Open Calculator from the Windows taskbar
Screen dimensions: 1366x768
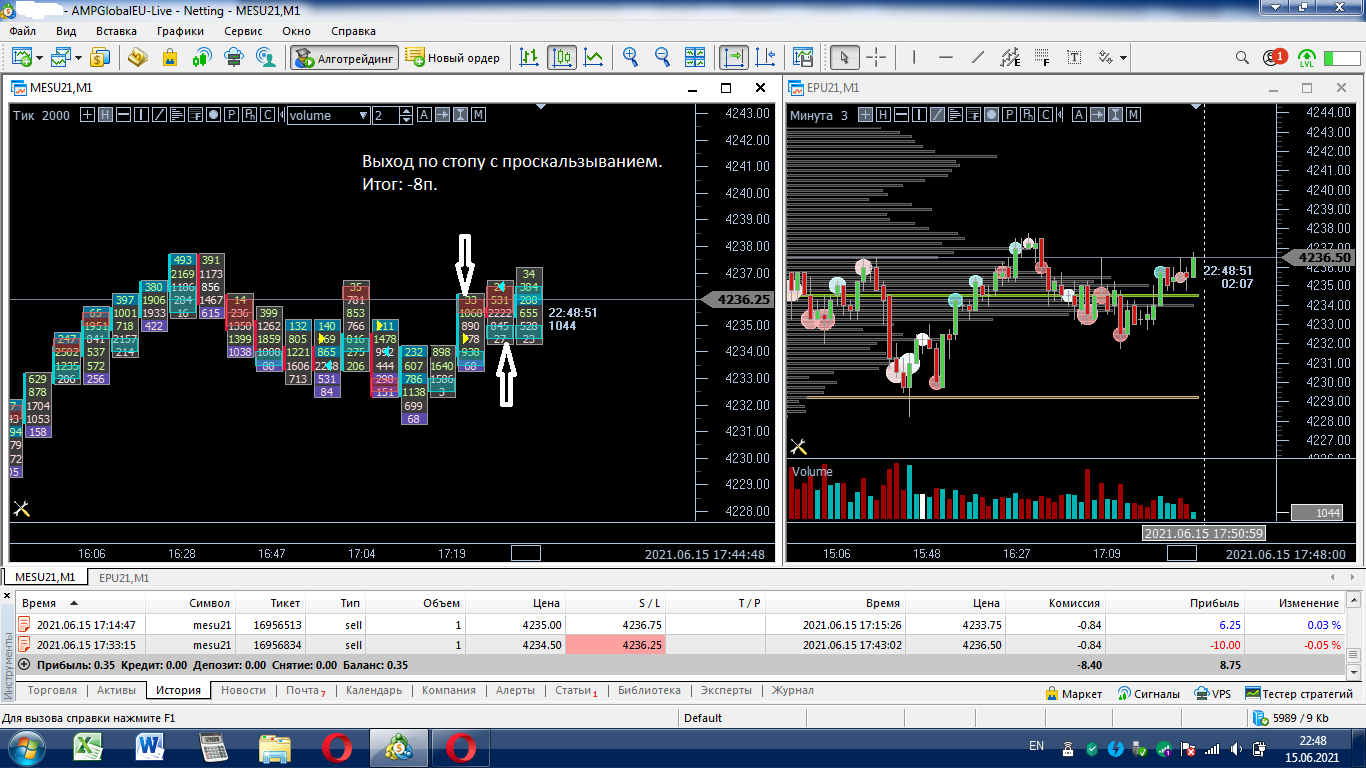point(213,746)
